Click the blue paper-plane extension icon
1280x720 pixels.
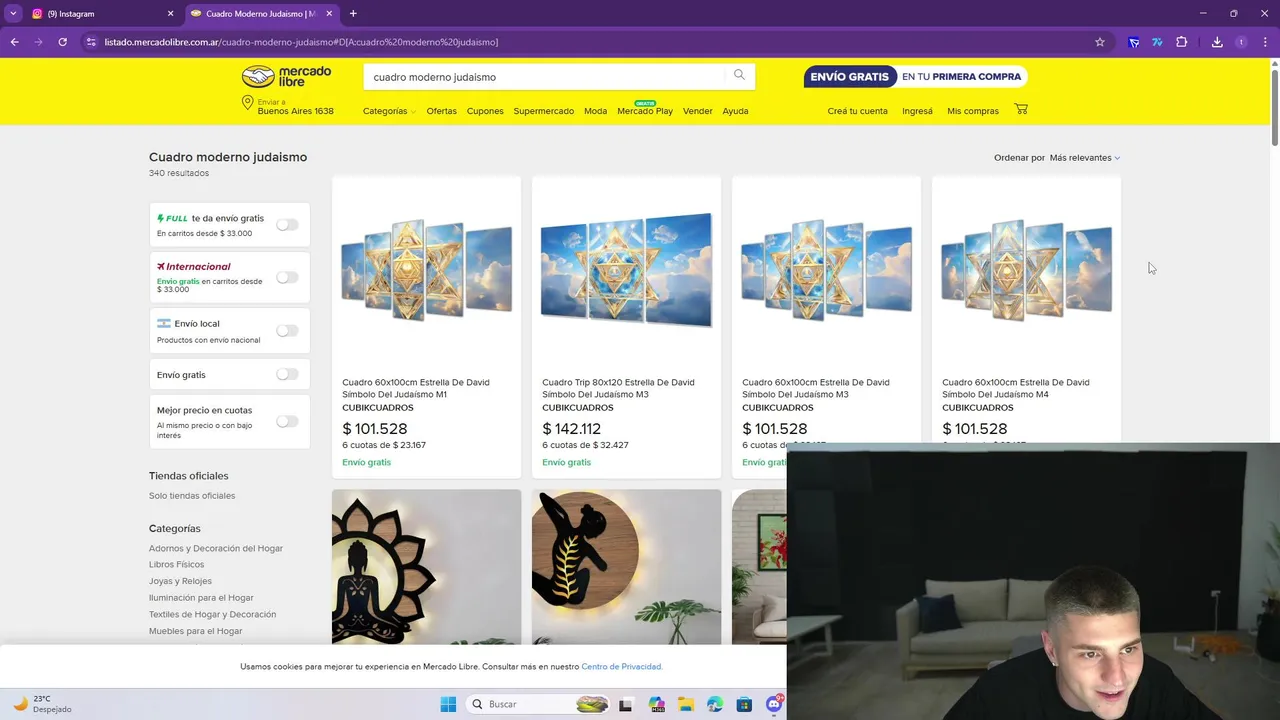[x=1133, y=42]
